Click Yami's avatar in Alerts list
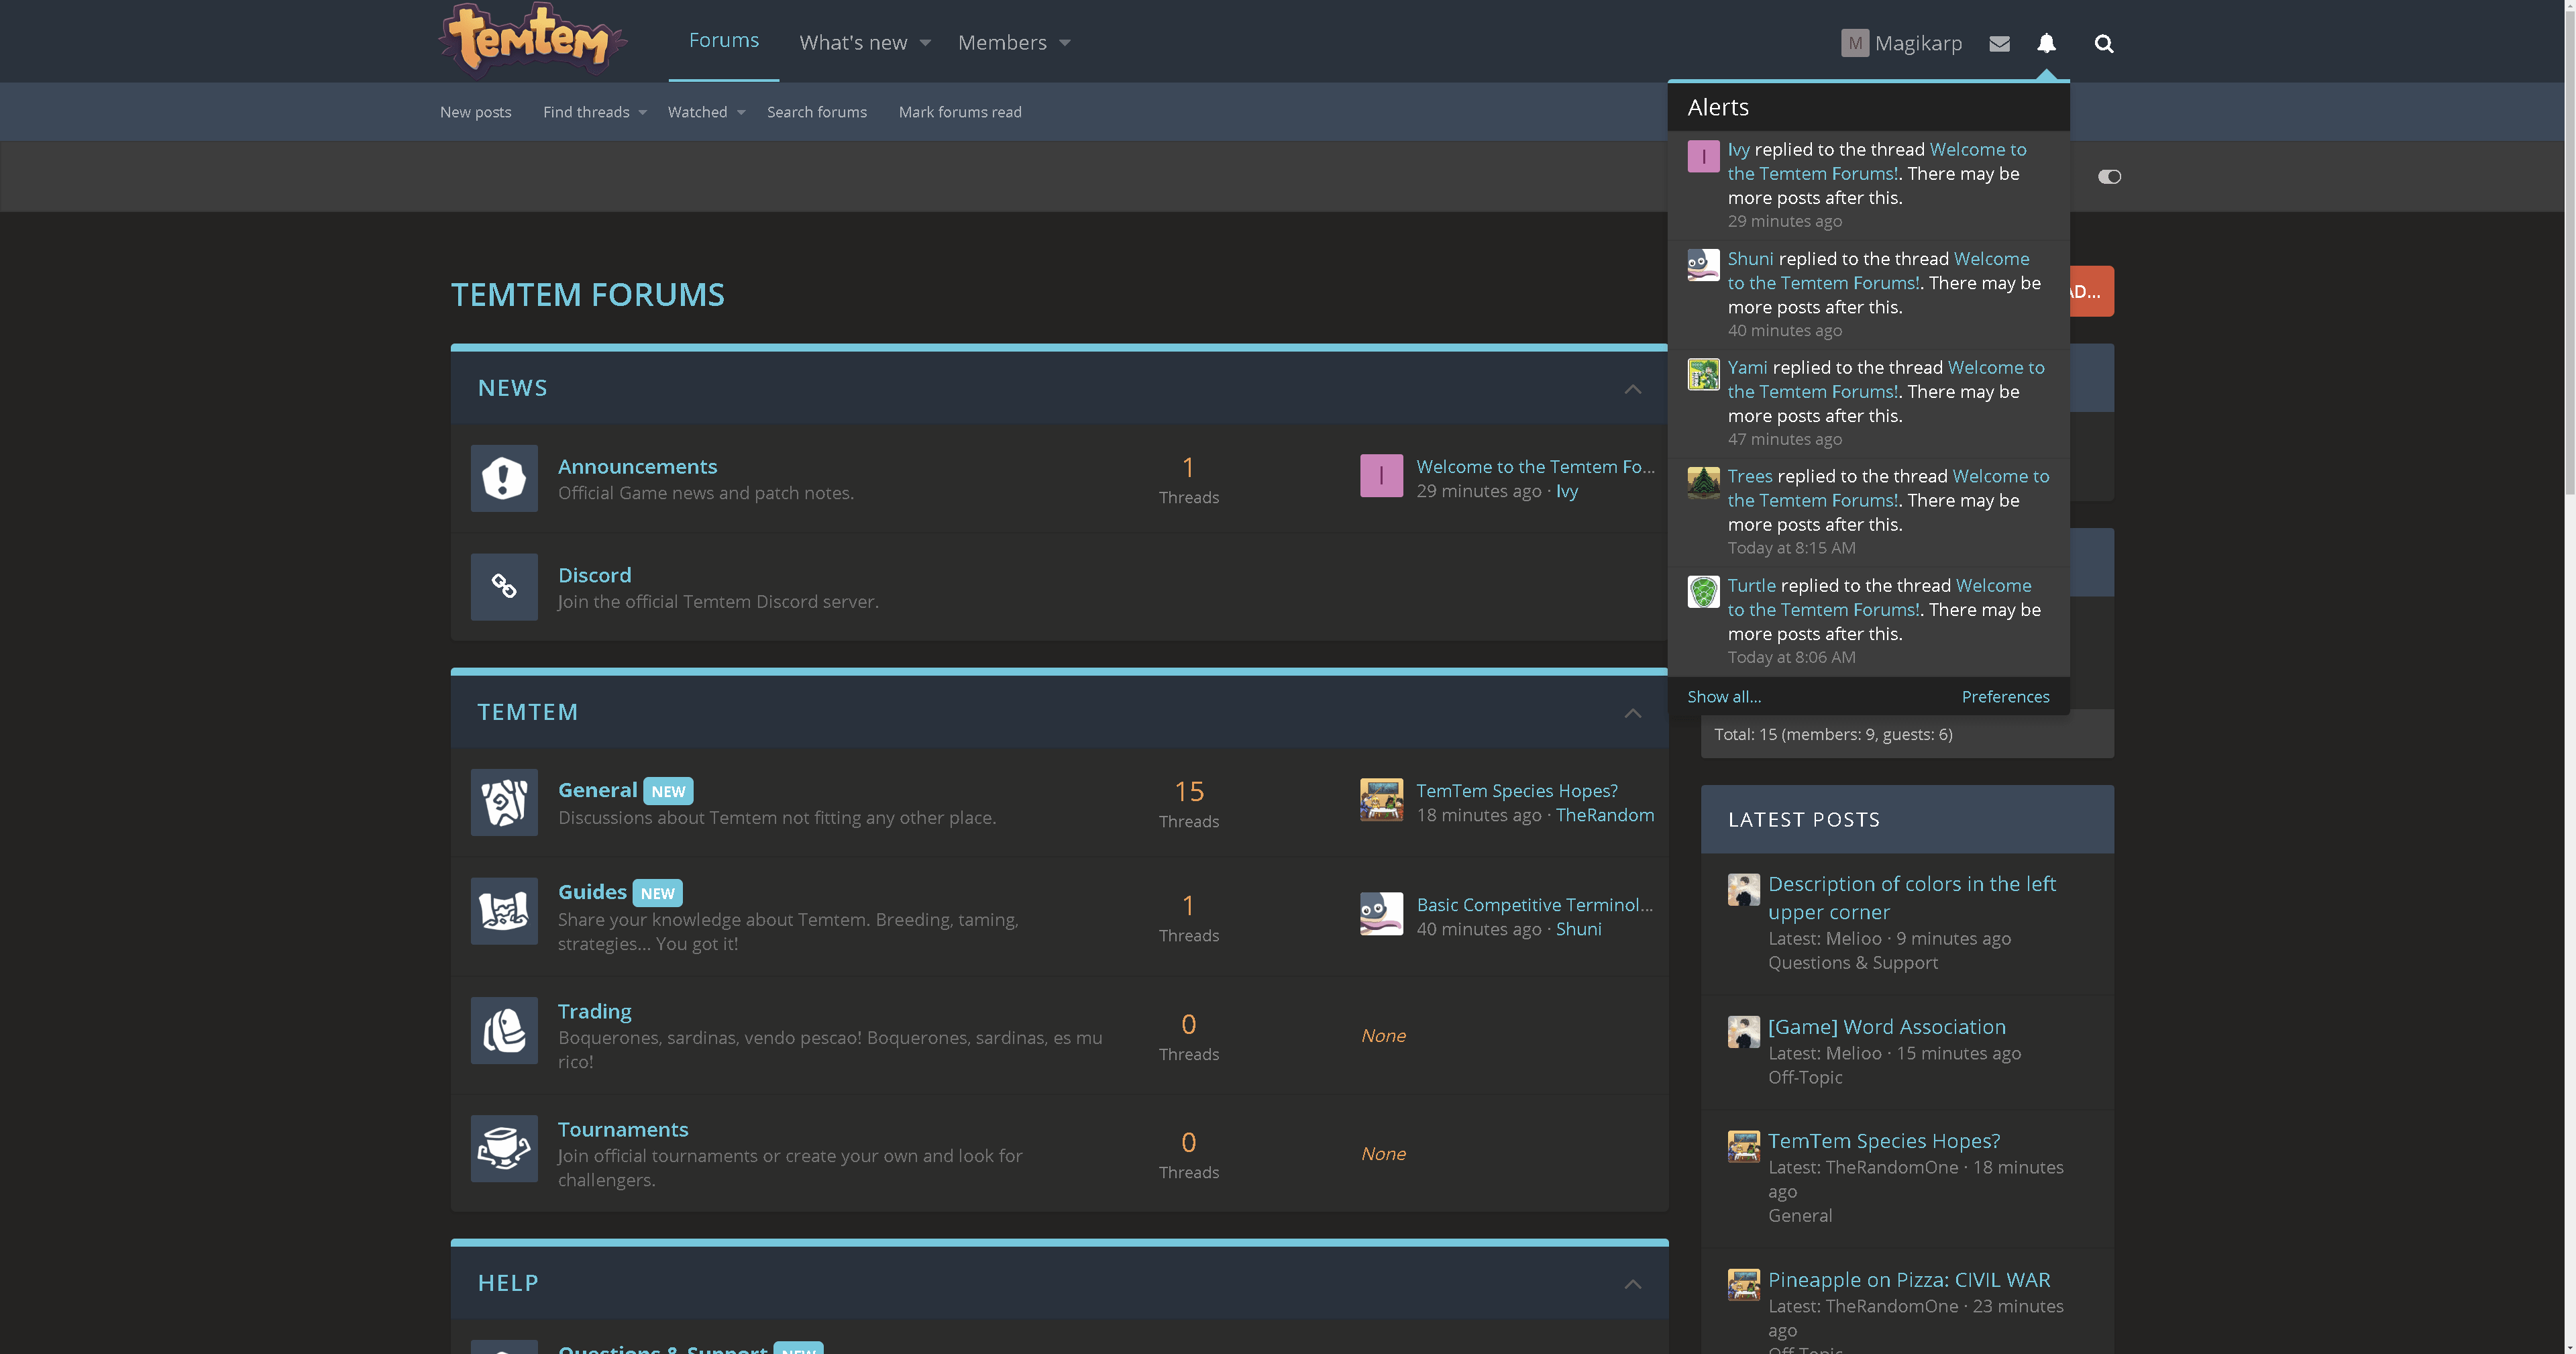2576x1354 pixels. [x=1703, y=374]
